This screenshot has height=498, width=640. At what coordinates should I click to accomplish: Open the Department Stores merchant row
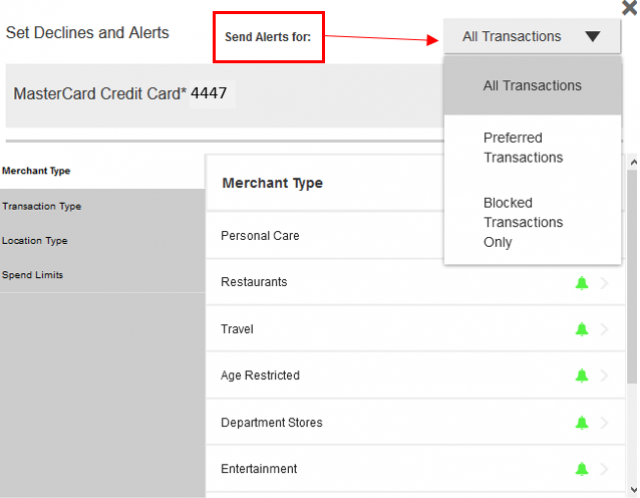[x=416, y=422]
